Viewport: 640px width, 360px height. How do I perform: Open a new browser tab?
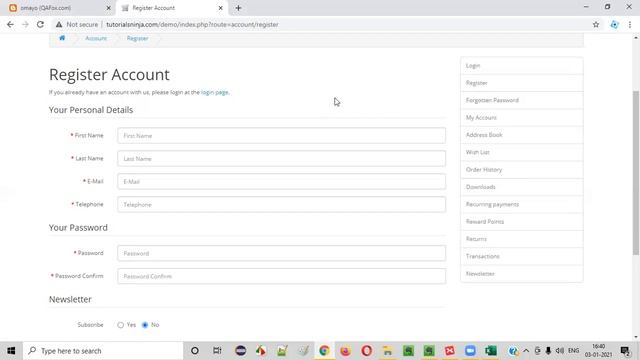[238, 8]
